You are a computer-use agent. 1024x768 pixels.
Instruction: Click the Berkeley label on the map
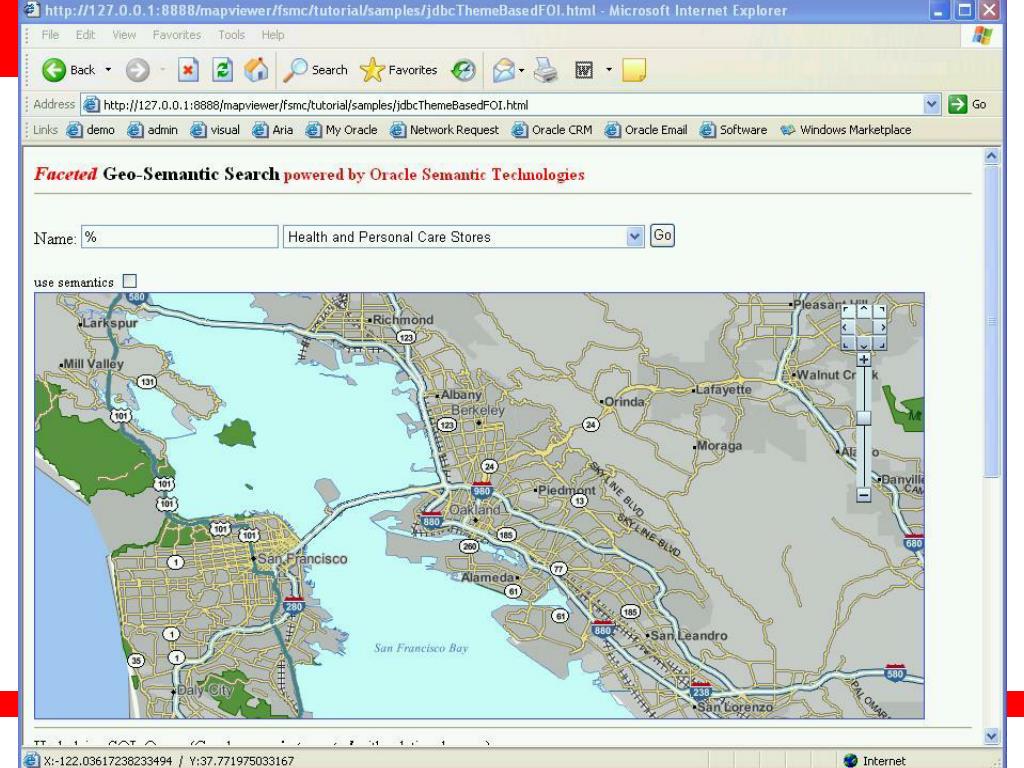[478, 410]
